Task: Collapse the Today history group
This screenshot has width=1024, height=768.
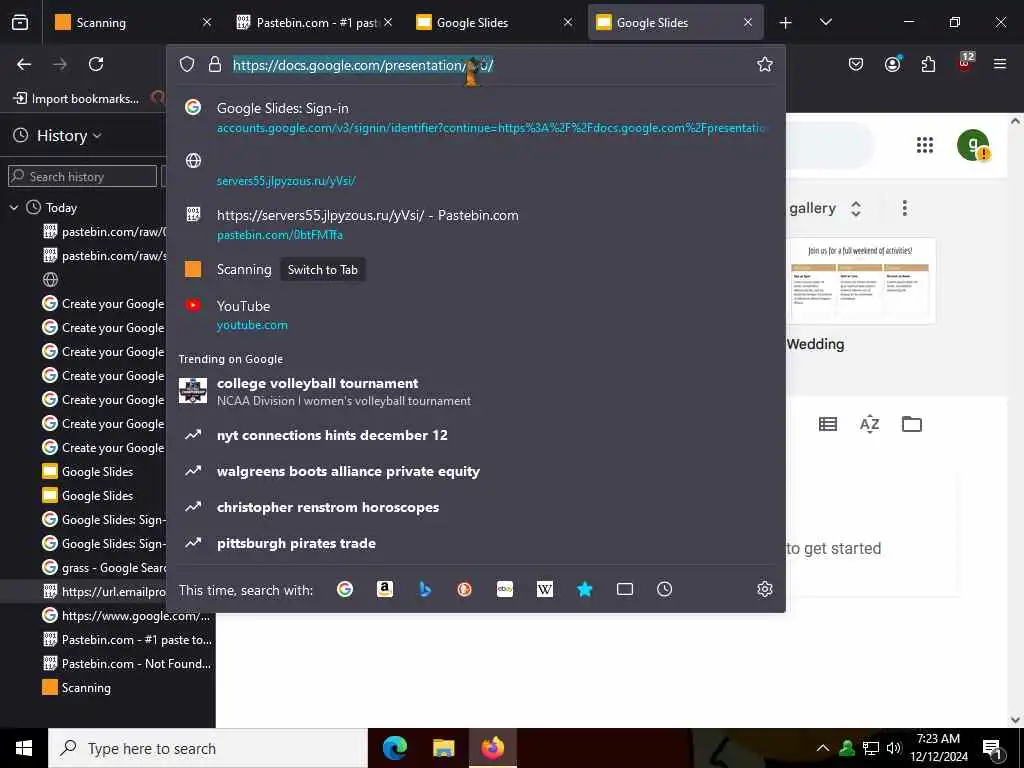Action: point(14,208)
